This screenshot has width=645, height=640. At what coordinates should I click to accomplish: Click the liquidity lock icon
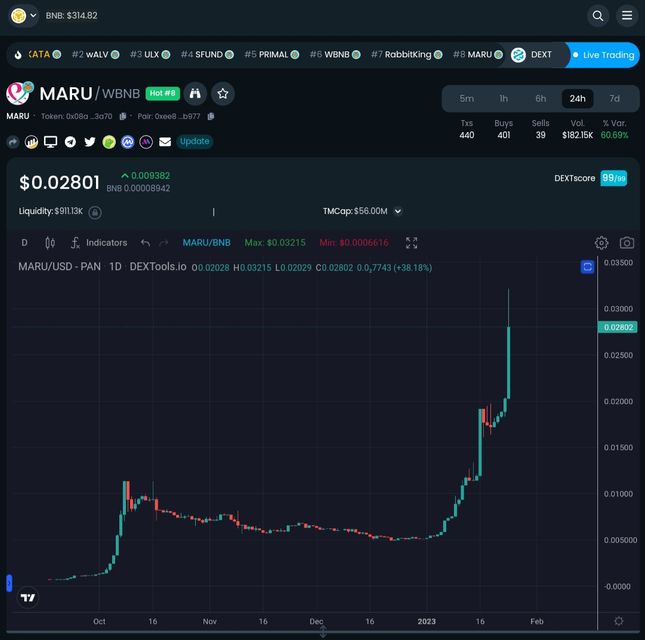95,212
